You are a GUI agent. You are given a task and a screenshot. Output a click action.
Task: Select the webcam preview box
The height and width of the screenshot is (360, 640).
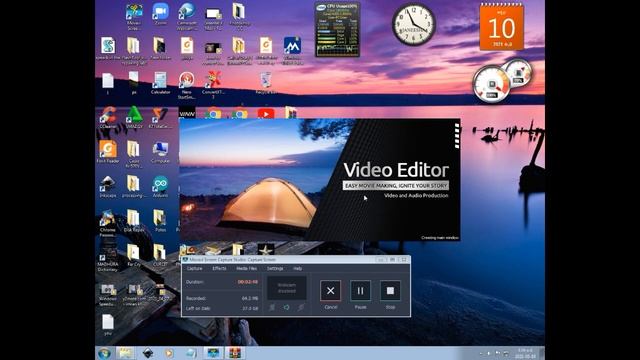pos(287,288)
